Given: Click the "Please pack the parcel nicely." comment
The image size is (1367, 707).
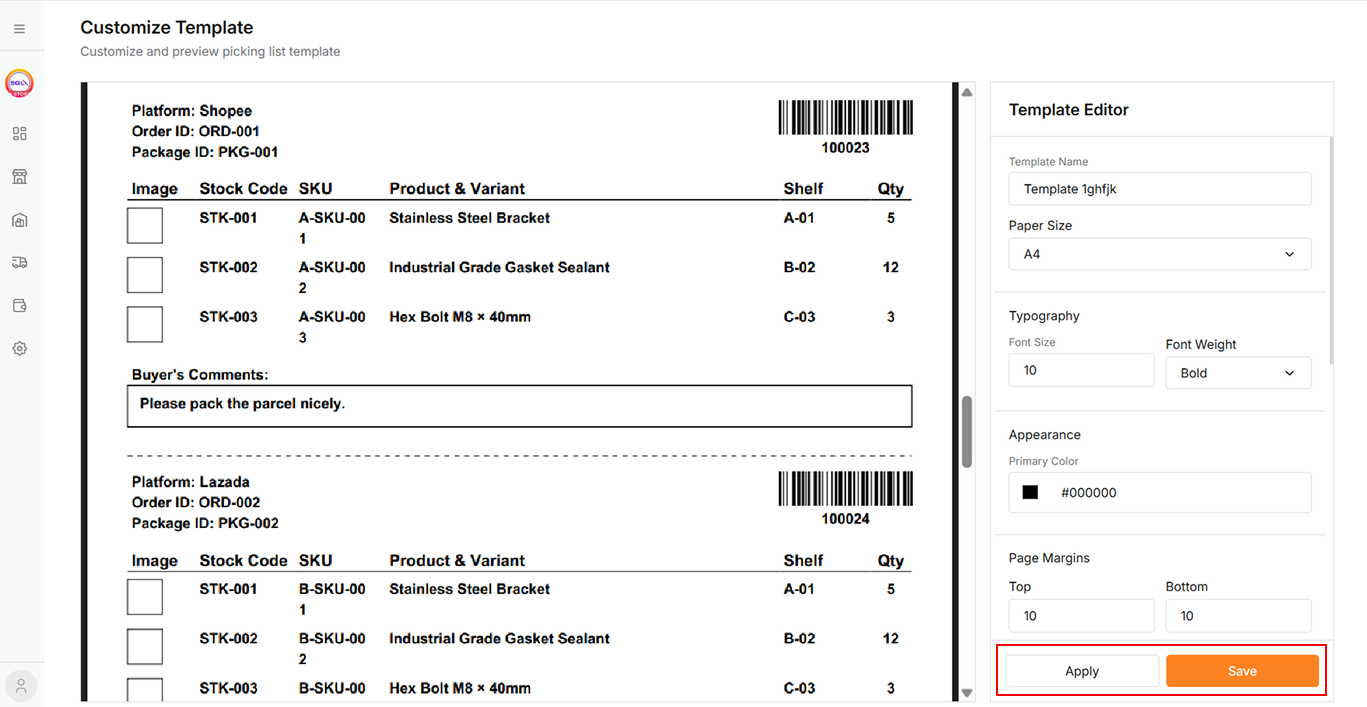Looking at the screenshot, I should pos(242,404).
